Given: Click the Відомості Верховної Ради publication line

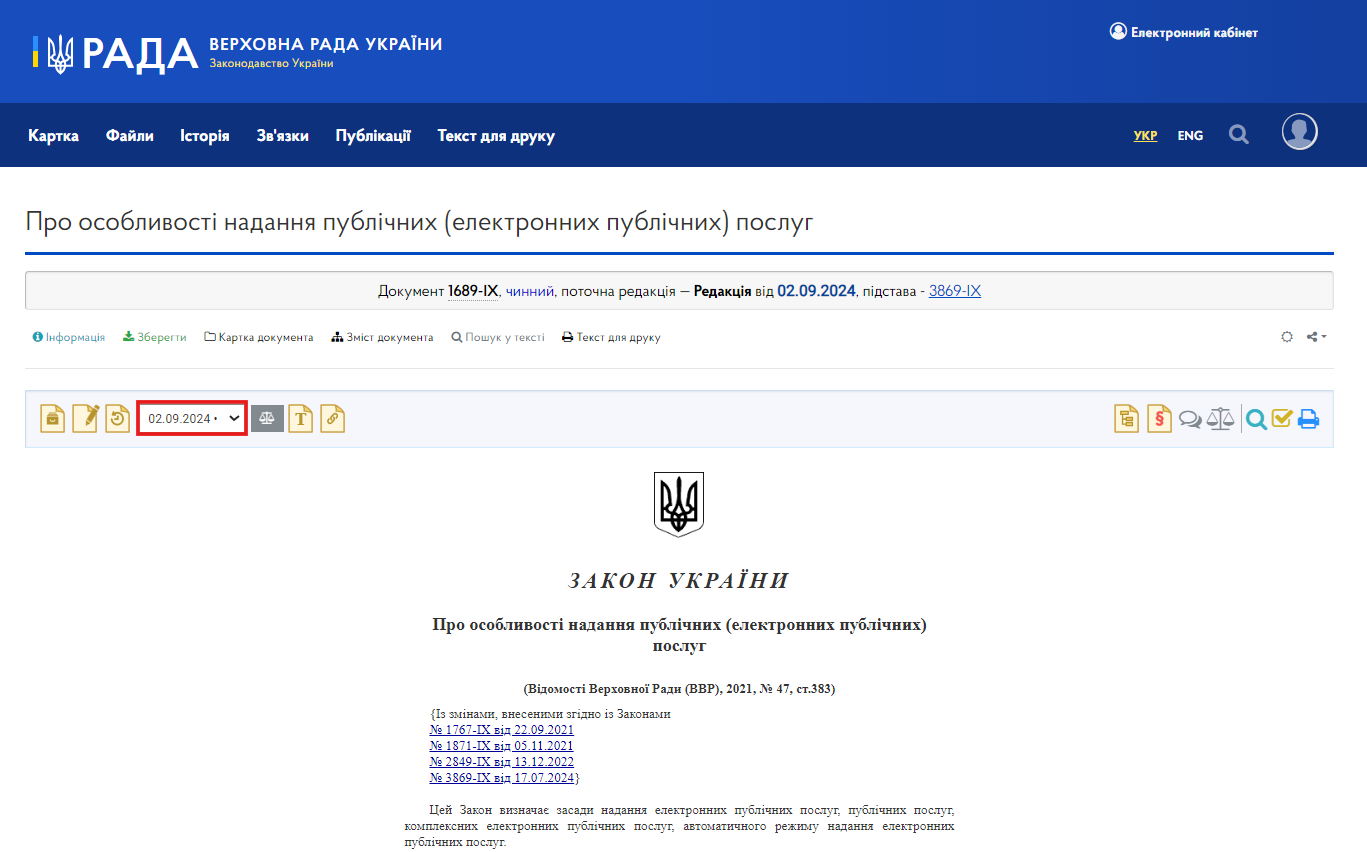Looking at the screenshot, I should [x=679, y=689].
